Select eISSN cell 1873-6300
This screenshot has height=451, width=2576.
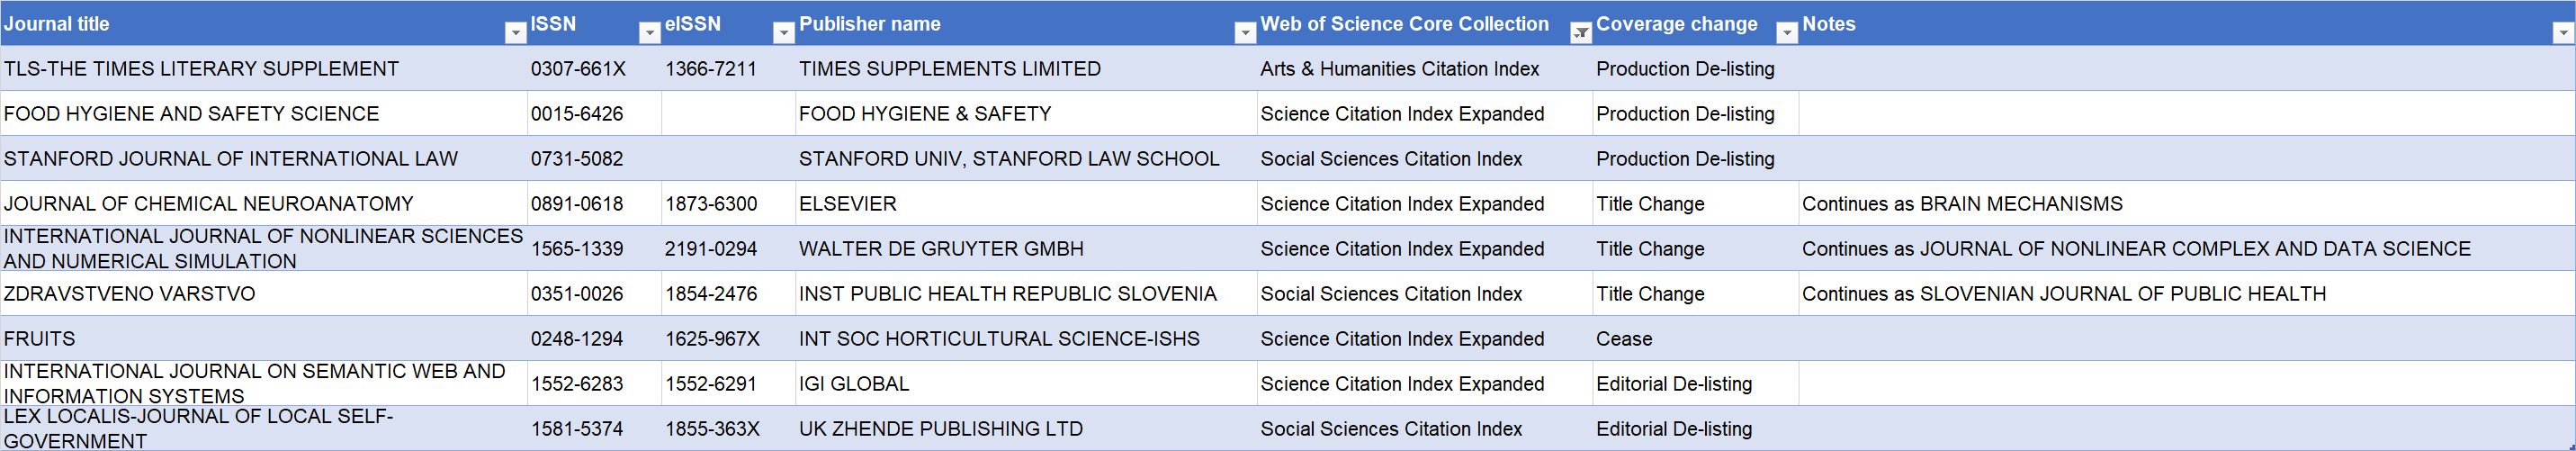point(728,203)
